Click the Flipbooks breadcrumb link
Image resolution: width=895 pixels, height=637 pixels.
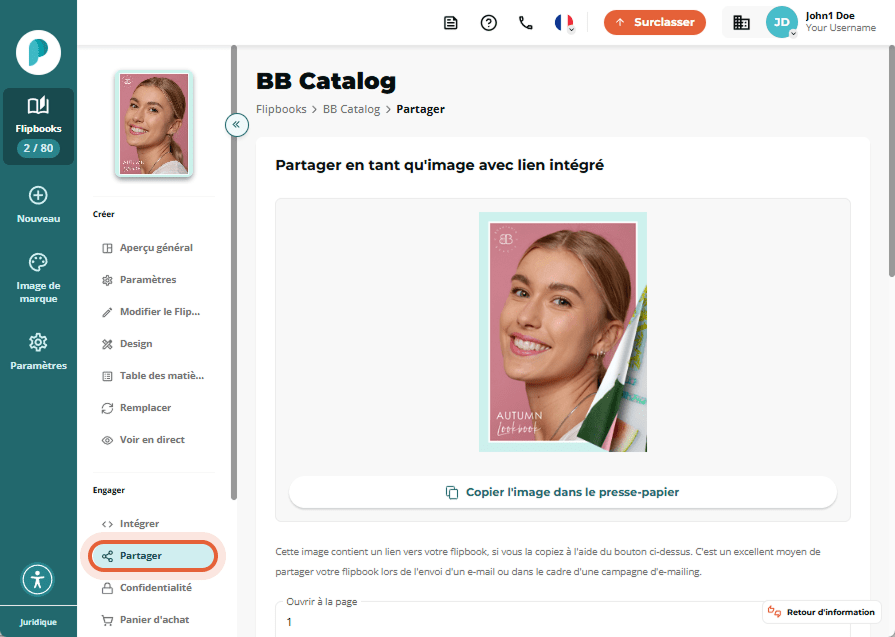pos(281,109)
